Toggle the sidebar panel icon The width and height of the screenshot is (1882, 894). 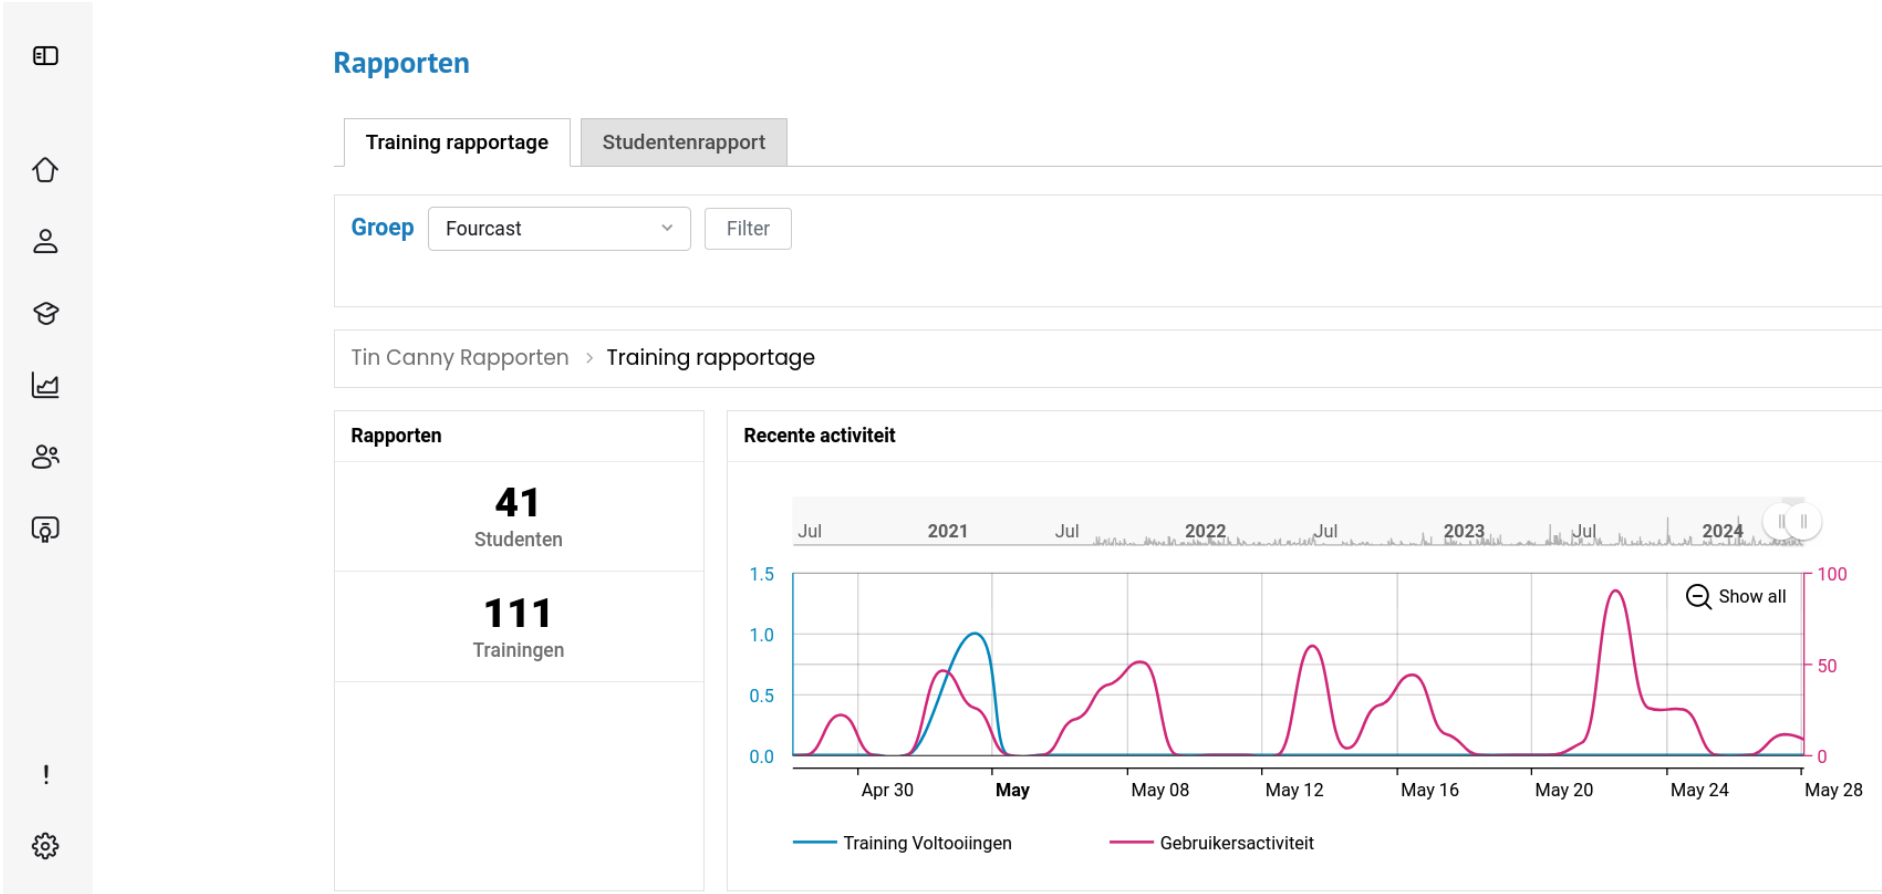coord(45,56)
